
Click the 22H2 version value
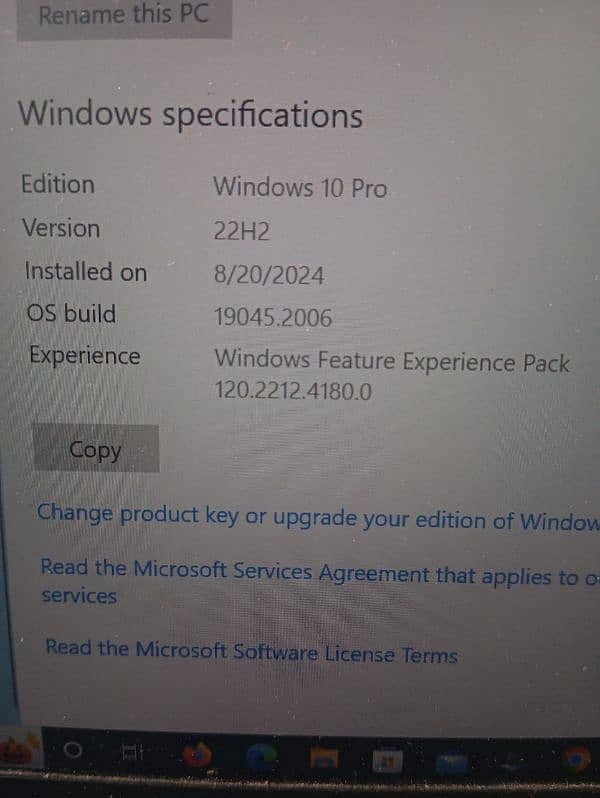pyautogui.click(x=242, y=232)
